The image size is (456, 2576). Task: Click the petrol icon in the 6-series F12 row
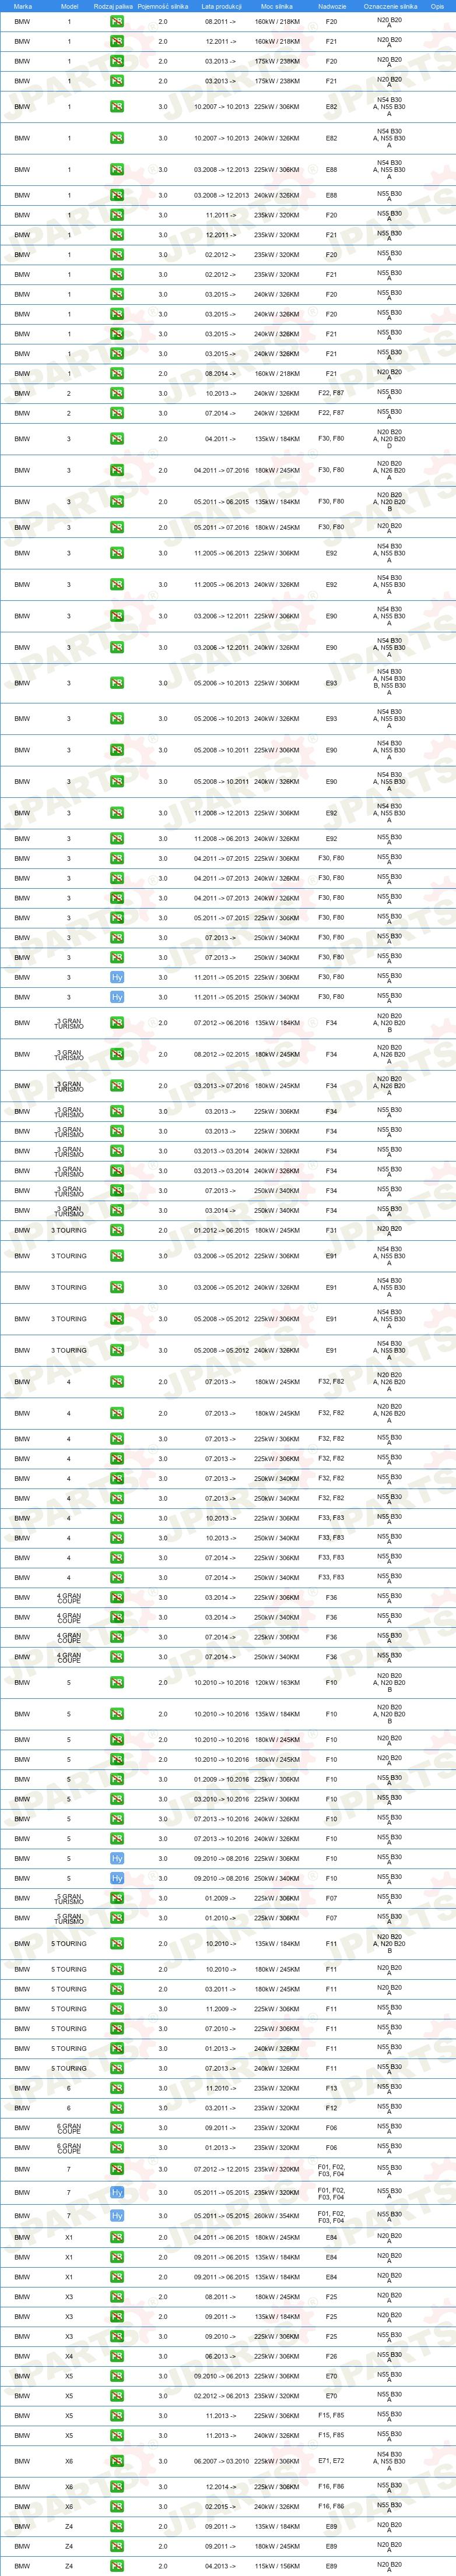click(x=117, y=2108)
